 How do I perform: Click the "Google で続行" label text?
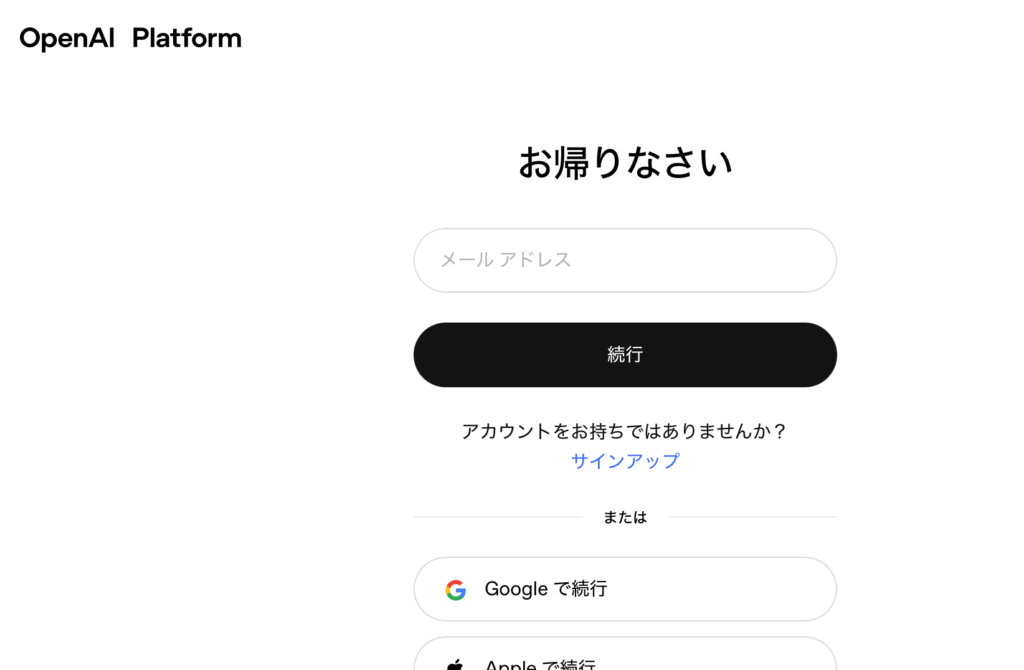(x=546, y=589)
